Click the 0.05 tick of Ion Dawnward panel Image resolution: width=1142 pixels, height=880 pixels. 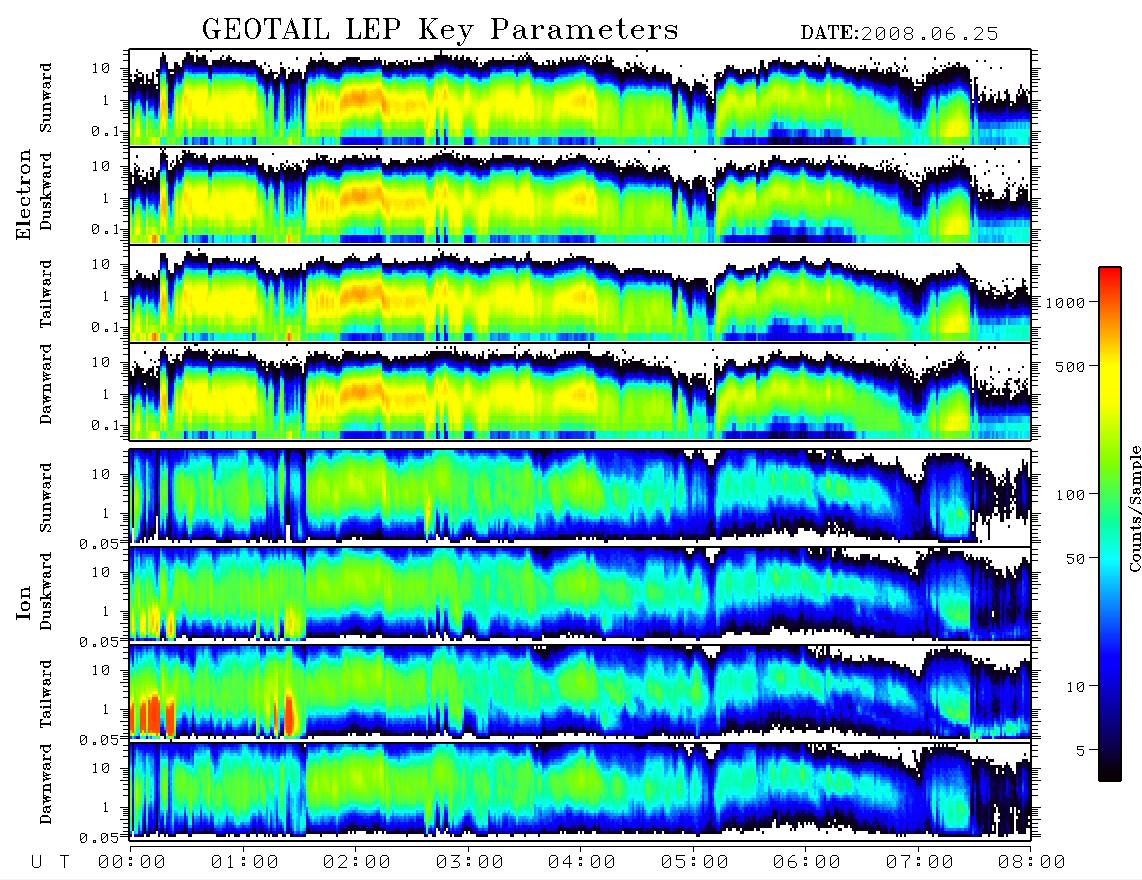coord(99,838)
